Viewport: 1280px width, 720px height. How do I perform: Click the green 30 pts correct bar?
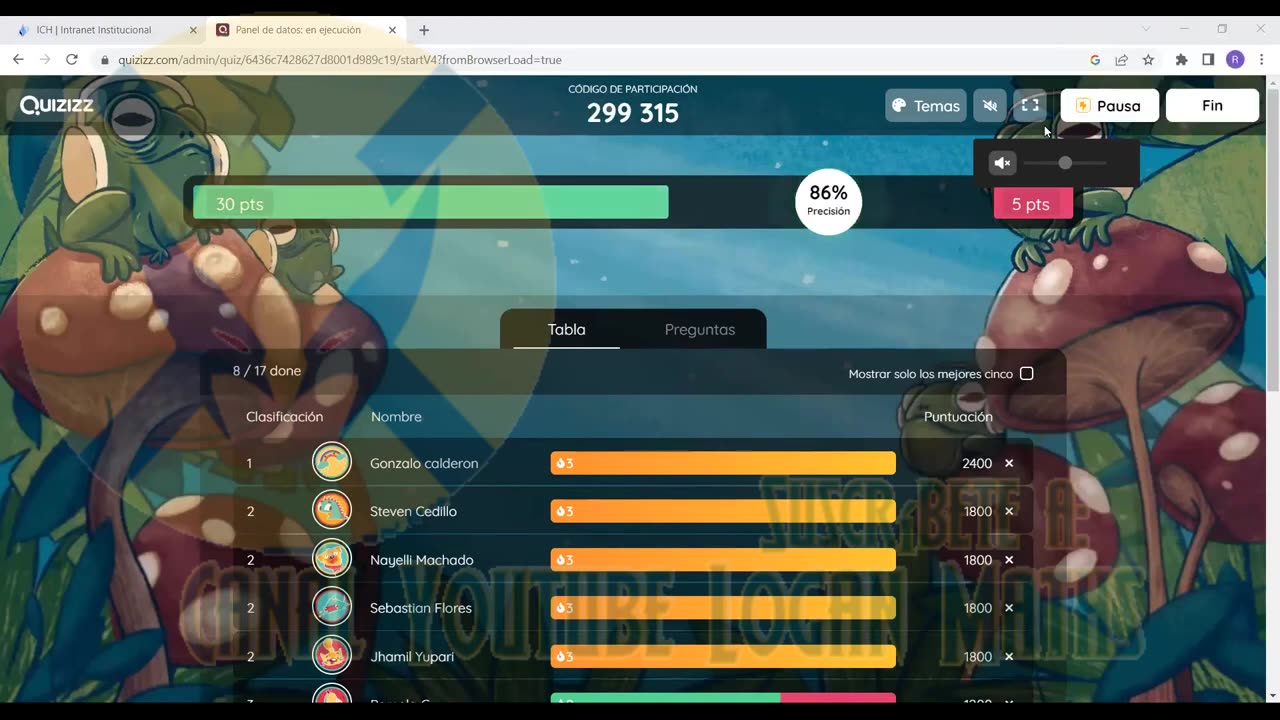click(x=431, y=202)
